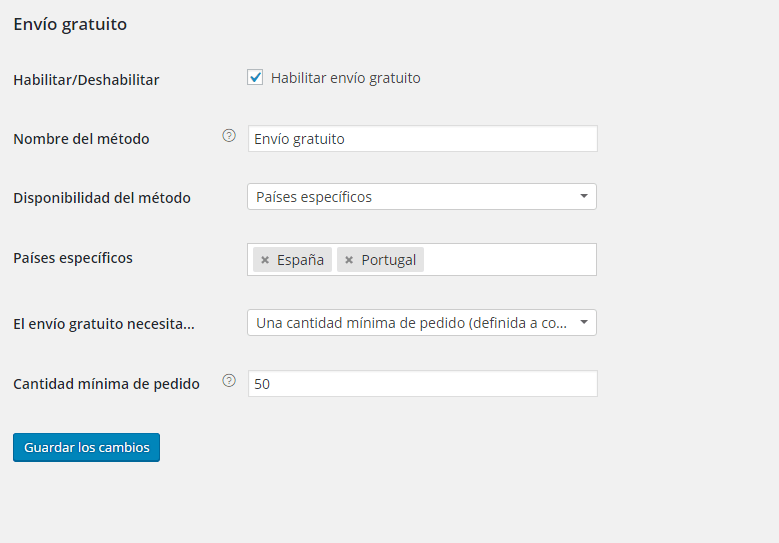779x543 pixels.
Task: Click the Envío gratuito heading
Action: (x=70, y=24)
